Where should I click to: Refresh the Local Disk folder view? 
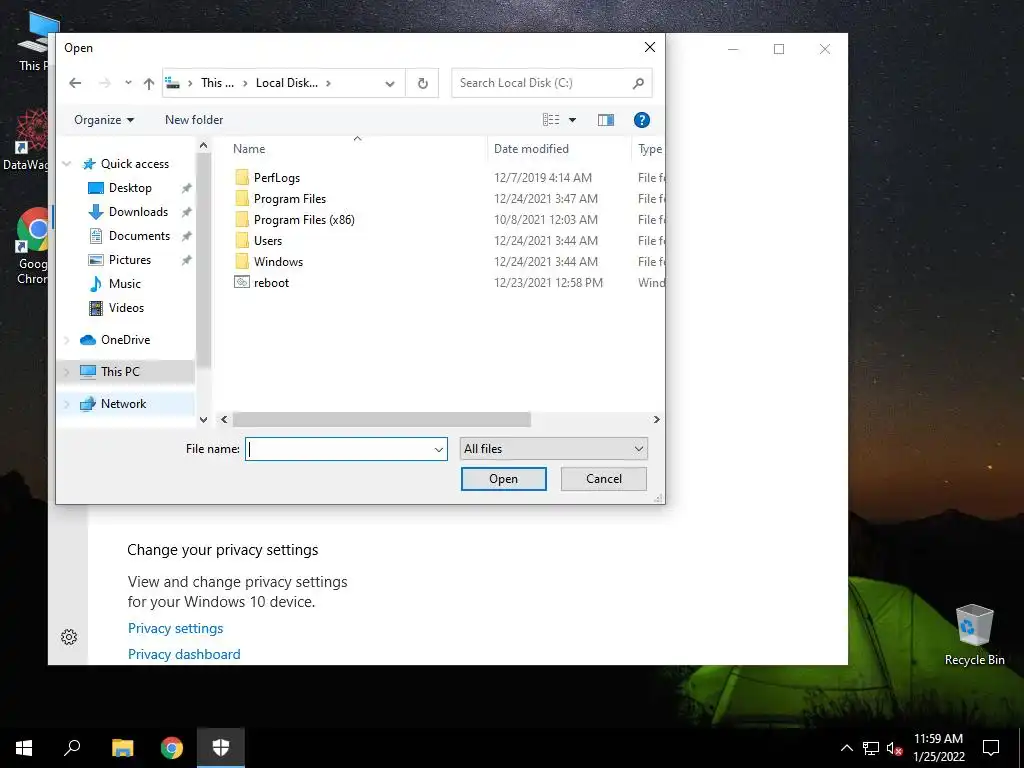423,84
